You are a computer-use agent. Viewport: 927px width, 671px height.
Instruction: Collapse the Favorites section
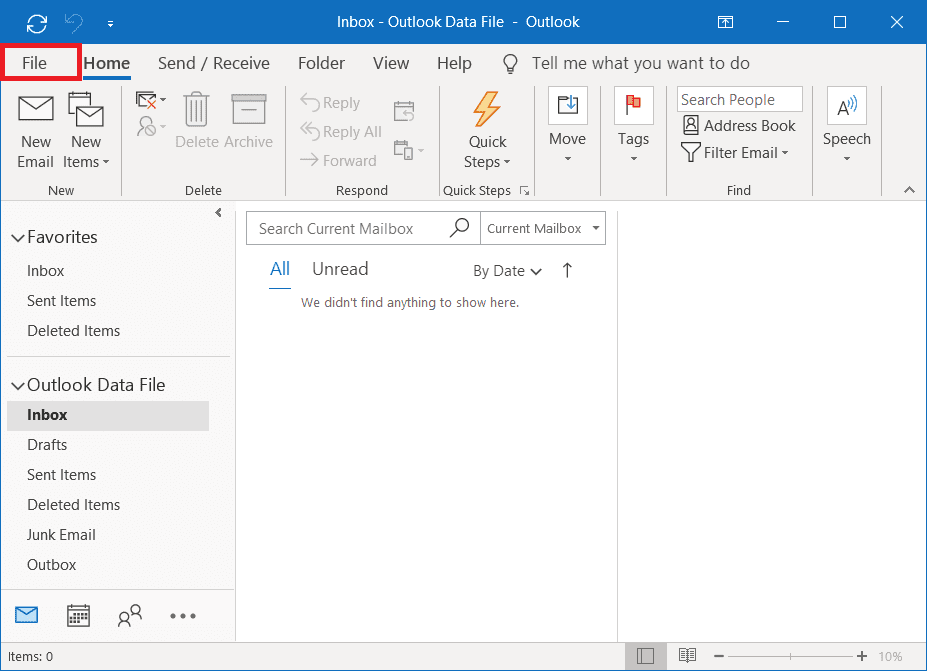tap(18, 238)
